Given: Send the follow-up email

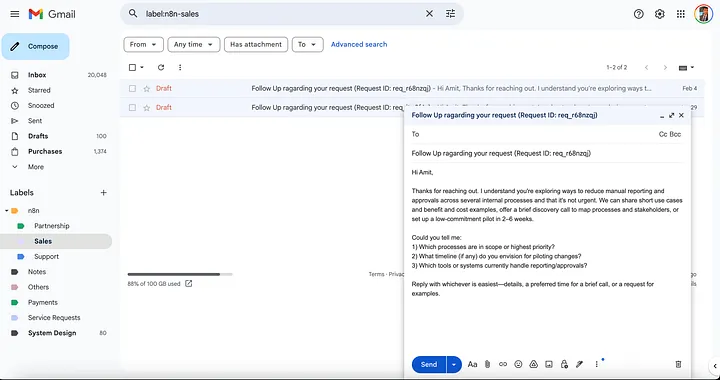Looking at the screenshot, I should (429, 364).
